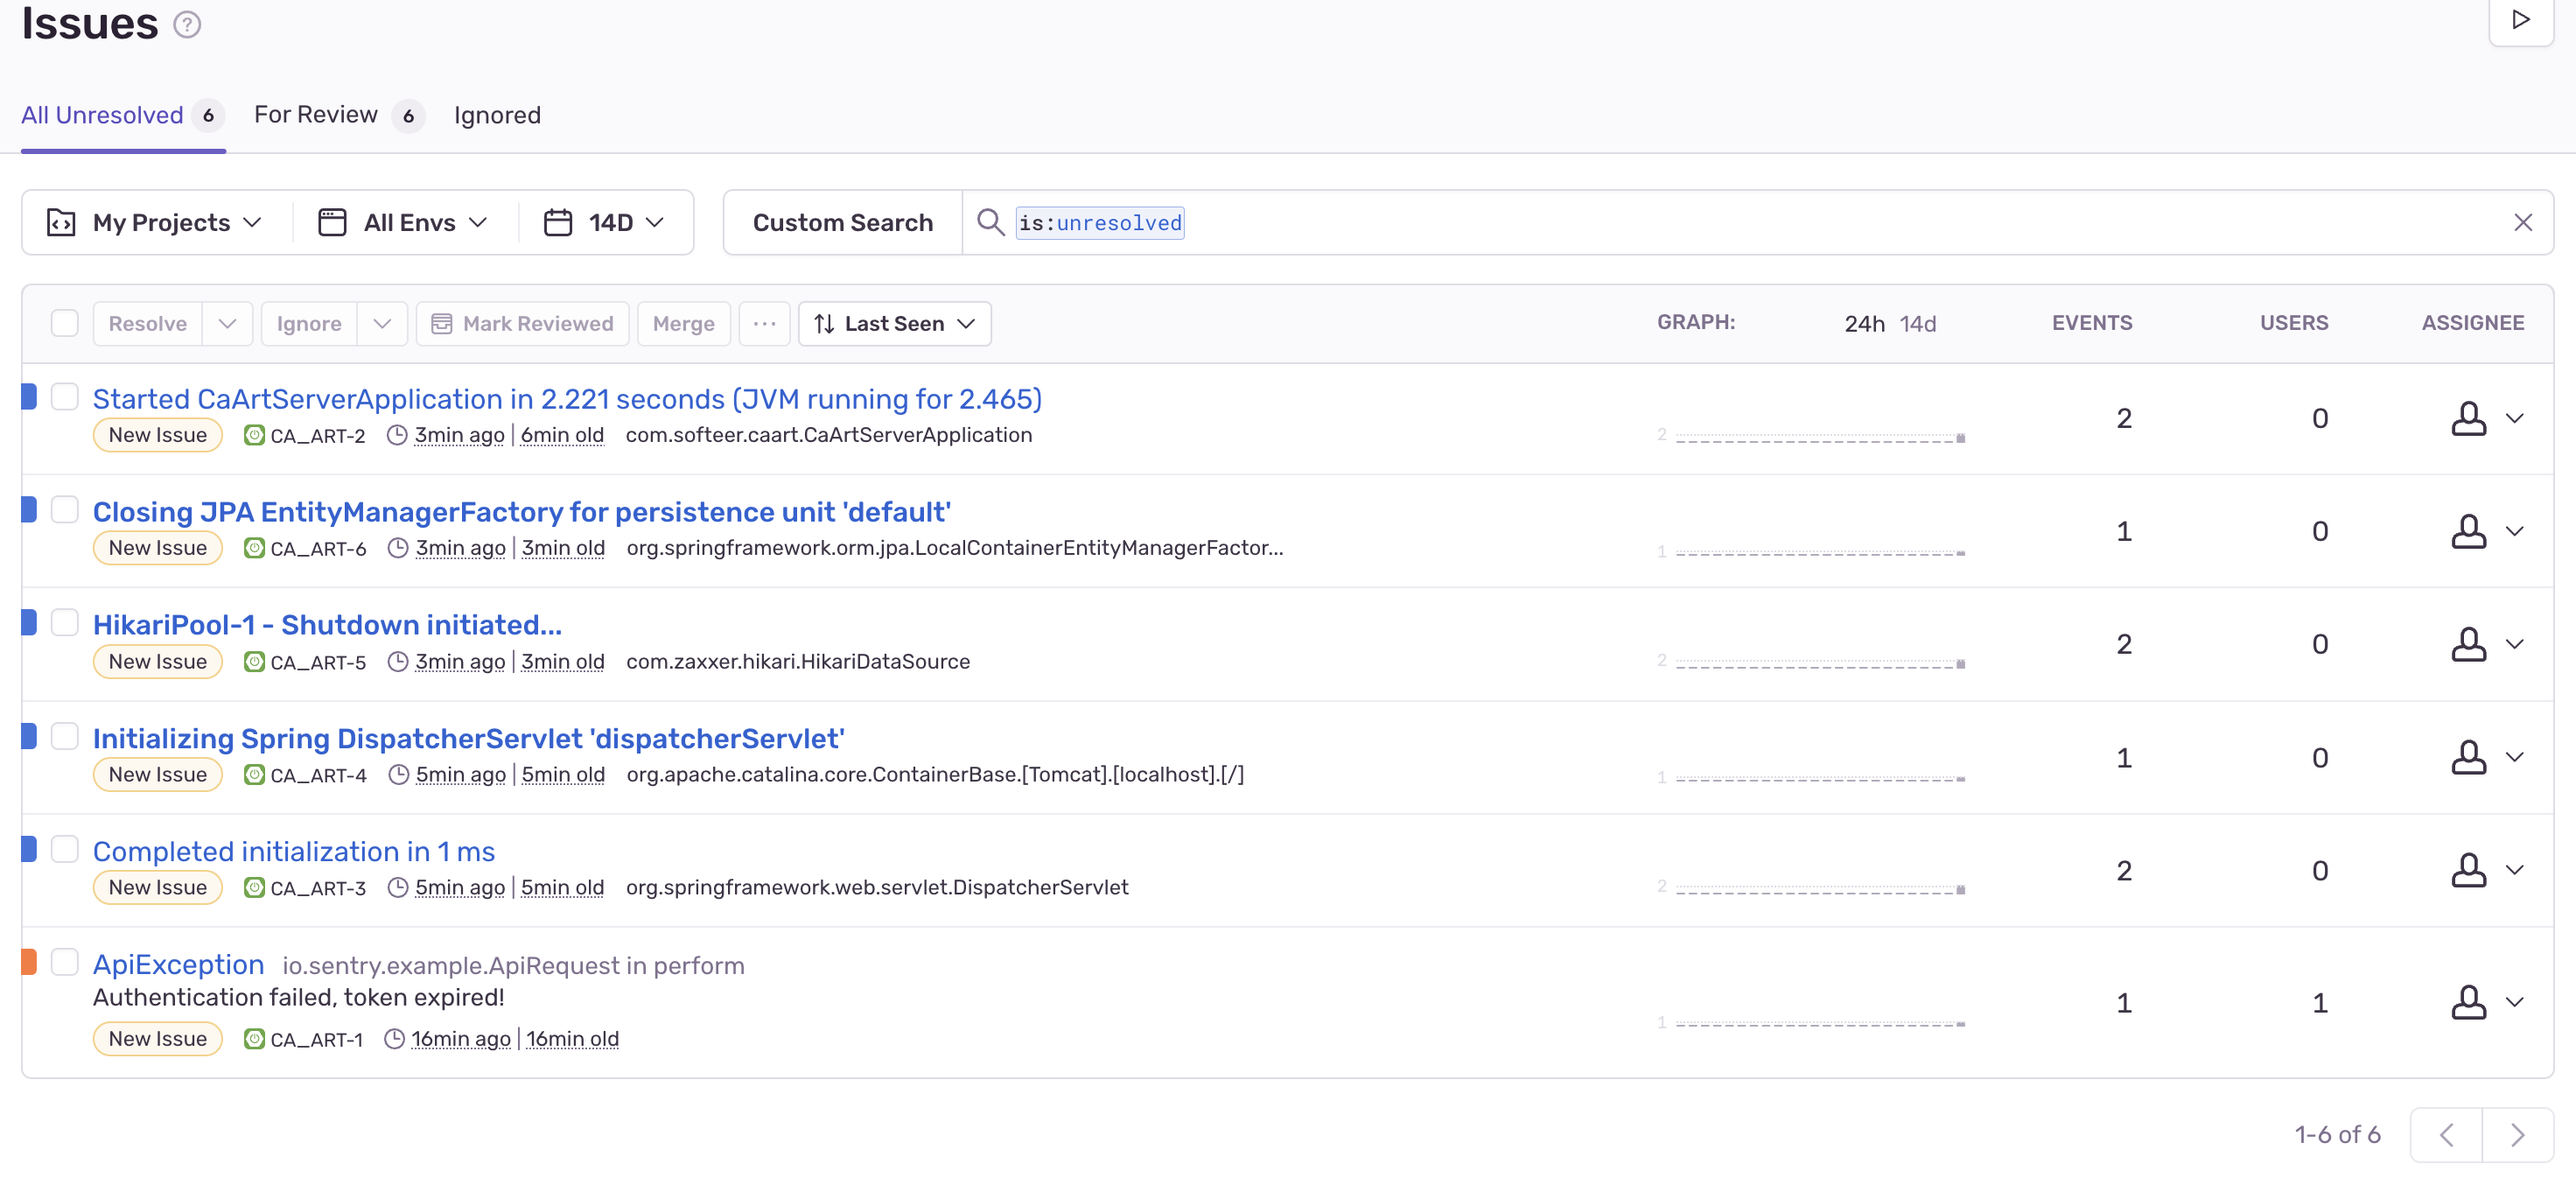
Task: Clear search with the X icon
Action: pos(2522,222)
